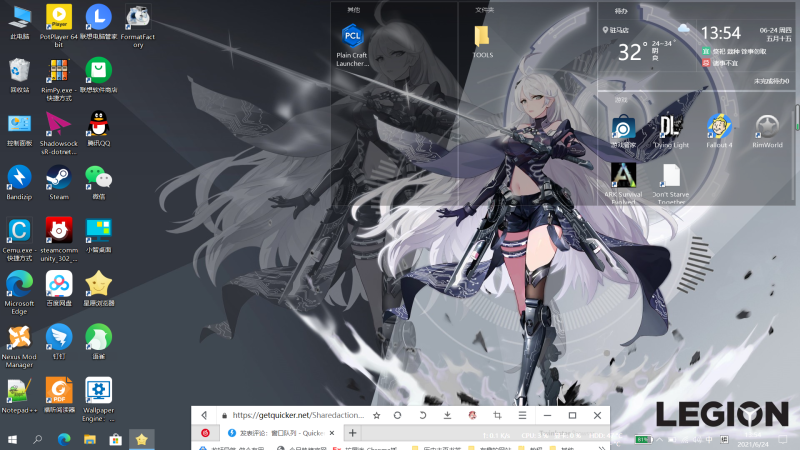
Task: Open the Windows Start menu
Action: pos(12,439)
